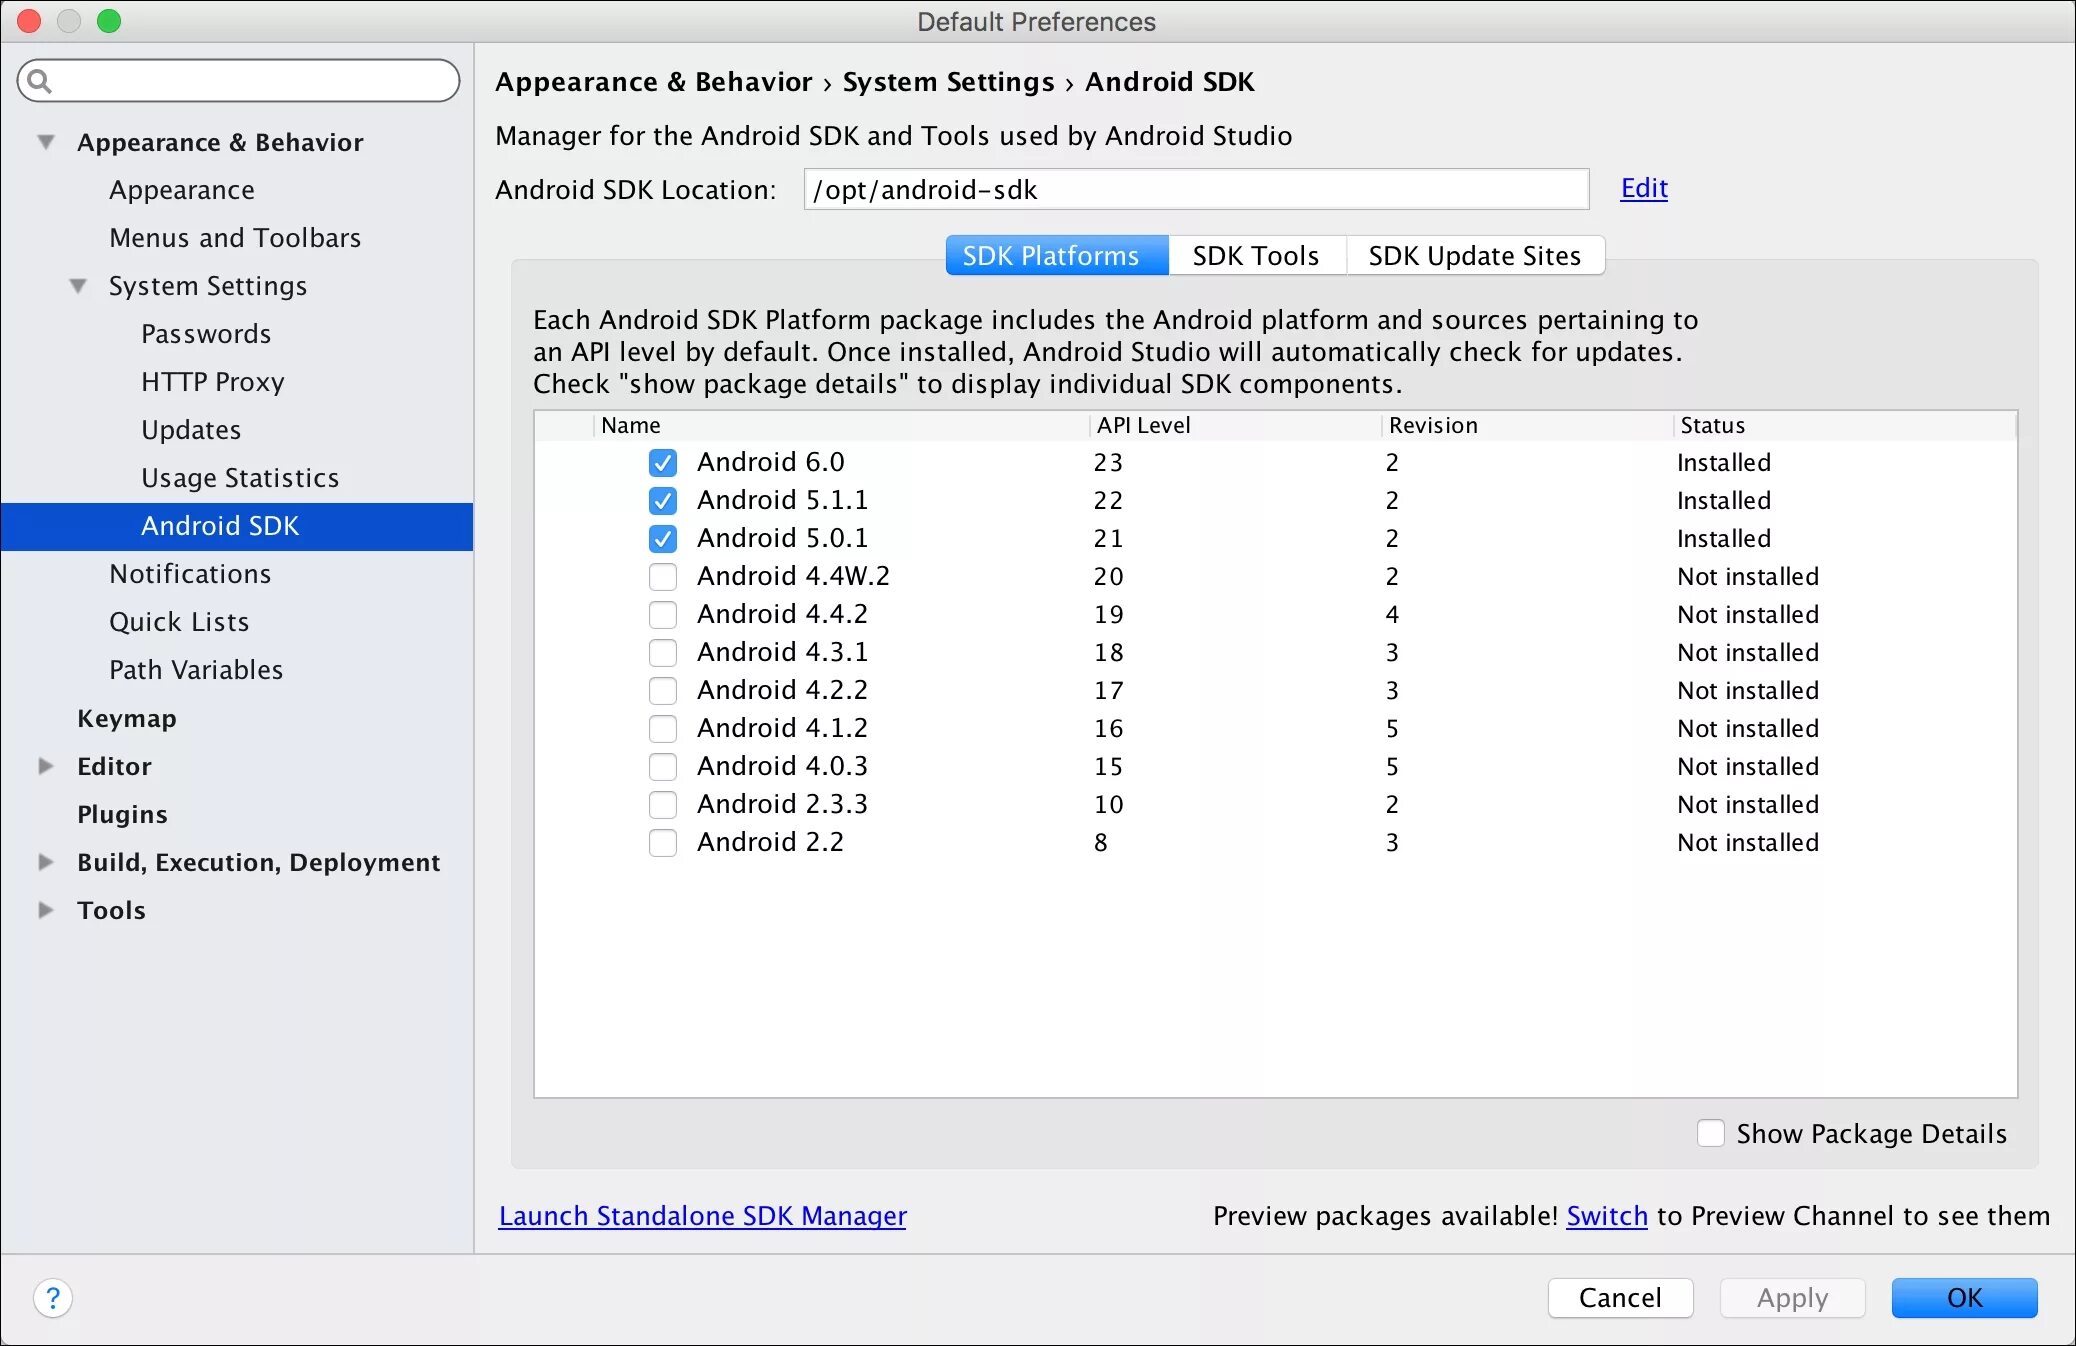The width and height of the screenshot is (2076, 1346).
Task: Enable Show Package Details checkbox
Action: (x=1710, y=1133)
